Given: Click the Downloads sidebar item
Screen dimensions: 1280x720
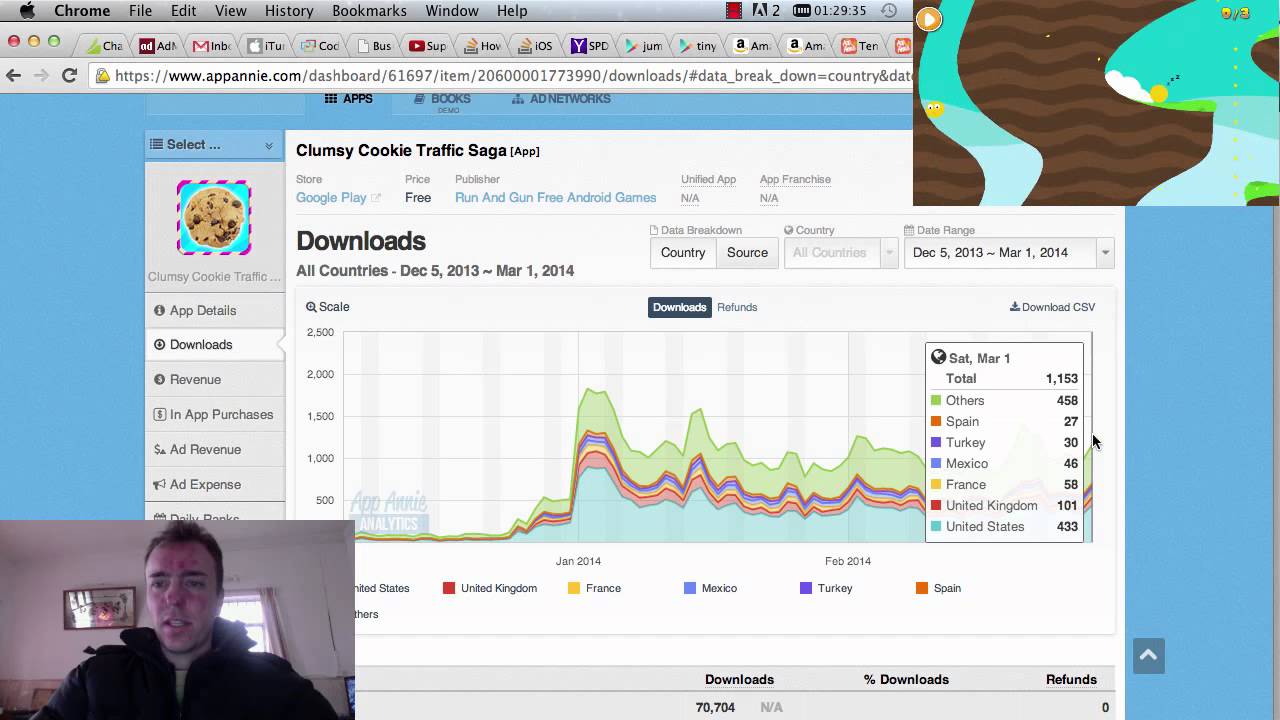Looking at the screenshot, I should pyautogui.click(x=214, y=345).
